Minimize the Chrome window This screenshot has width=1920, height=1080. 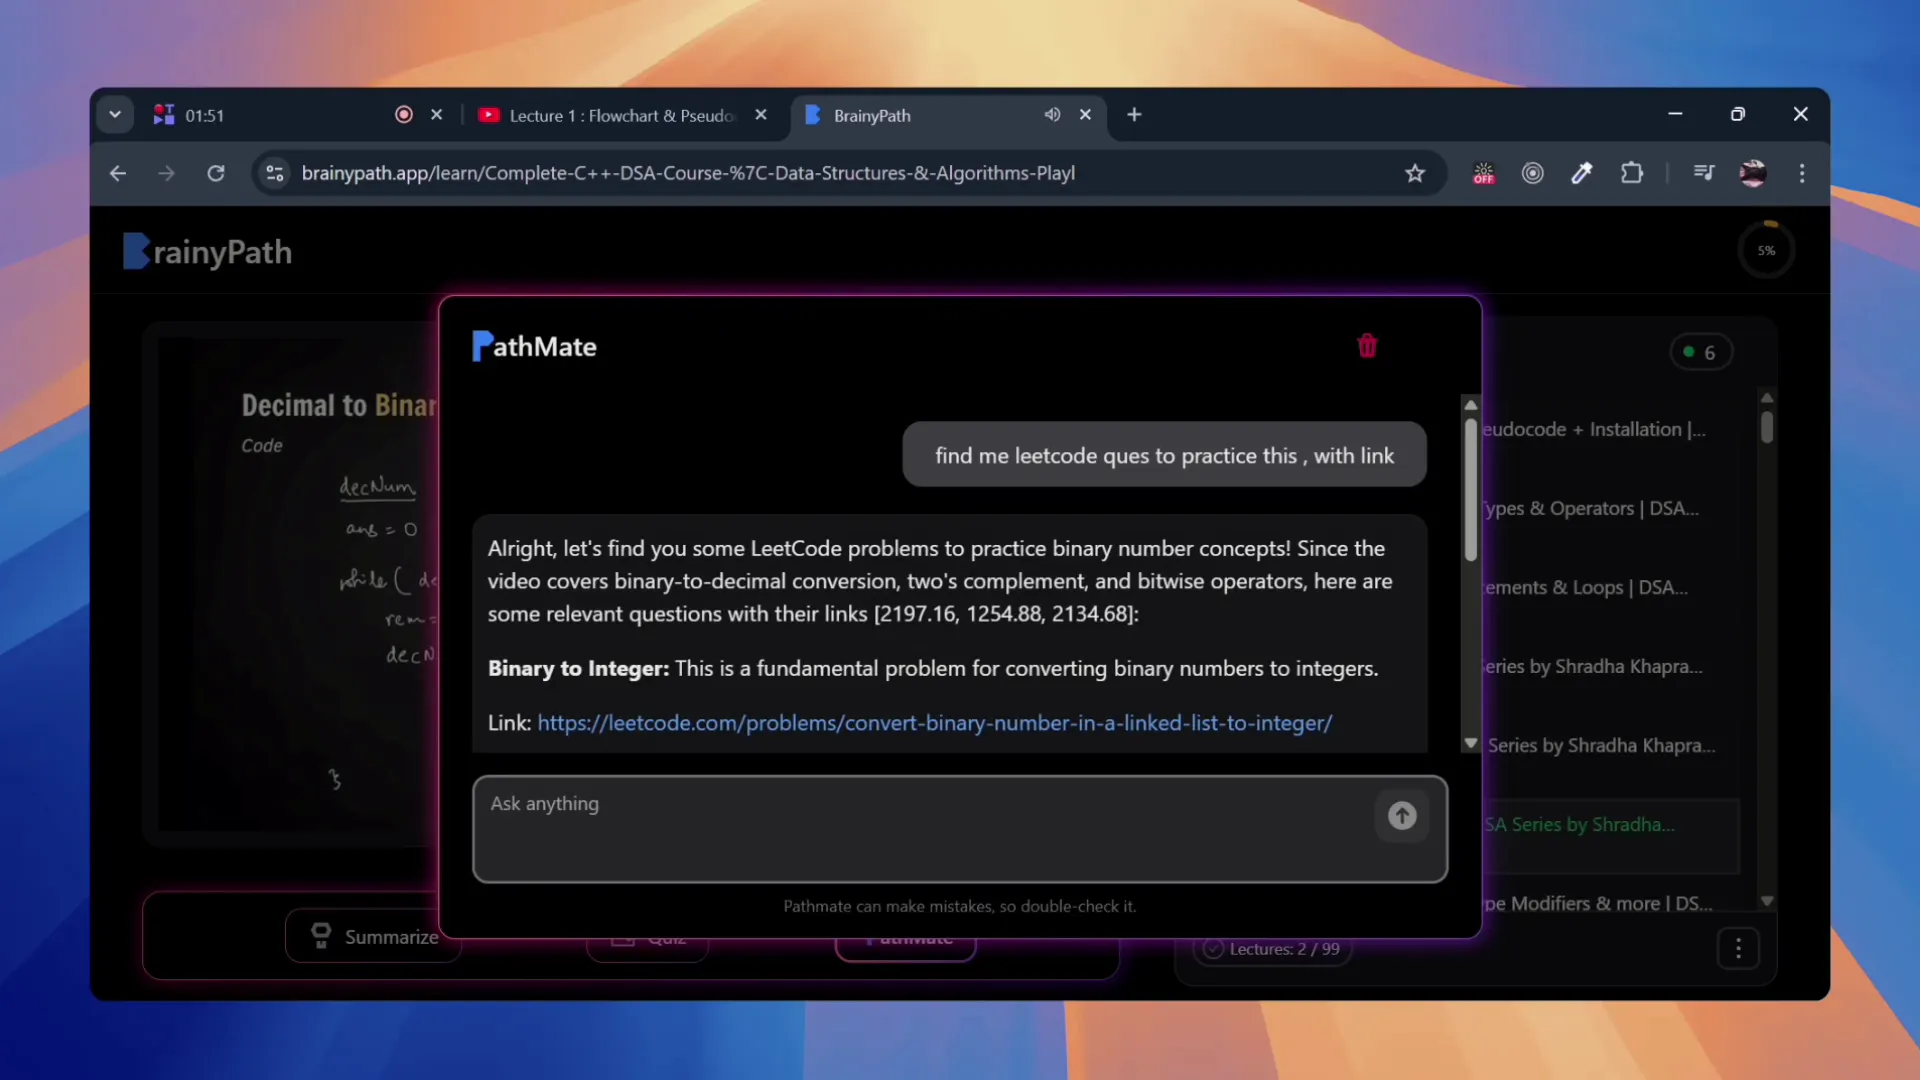1675,114
